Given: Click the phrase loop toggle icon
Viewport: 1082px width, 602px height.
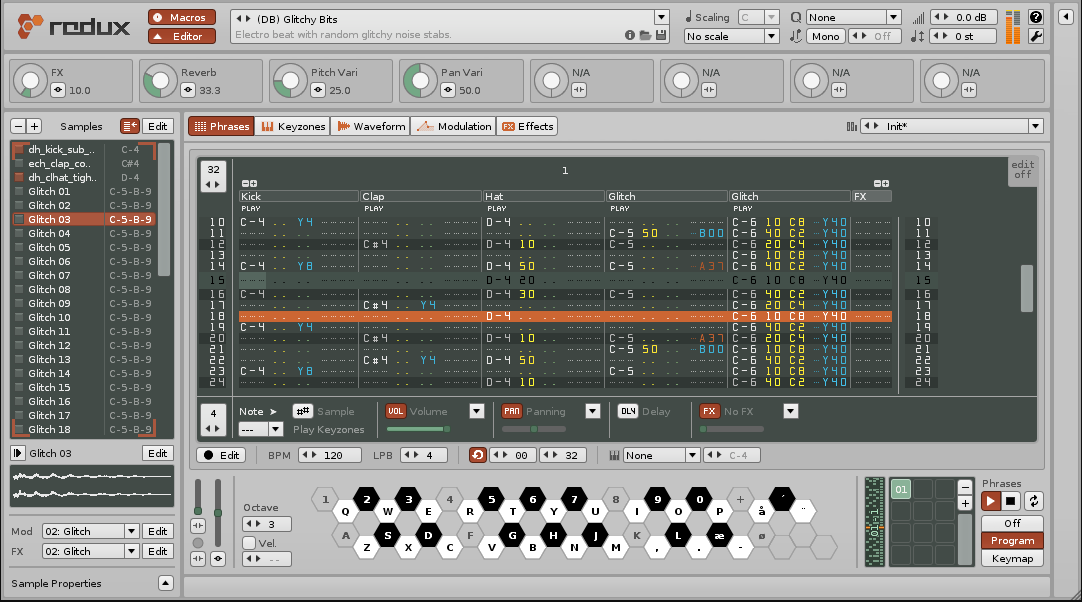Looking at the screenshot, I should (x=478, y=455).
